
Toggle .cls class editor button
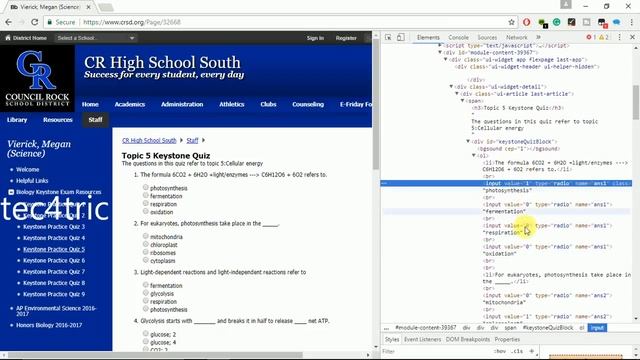click(x=518, y=351)
